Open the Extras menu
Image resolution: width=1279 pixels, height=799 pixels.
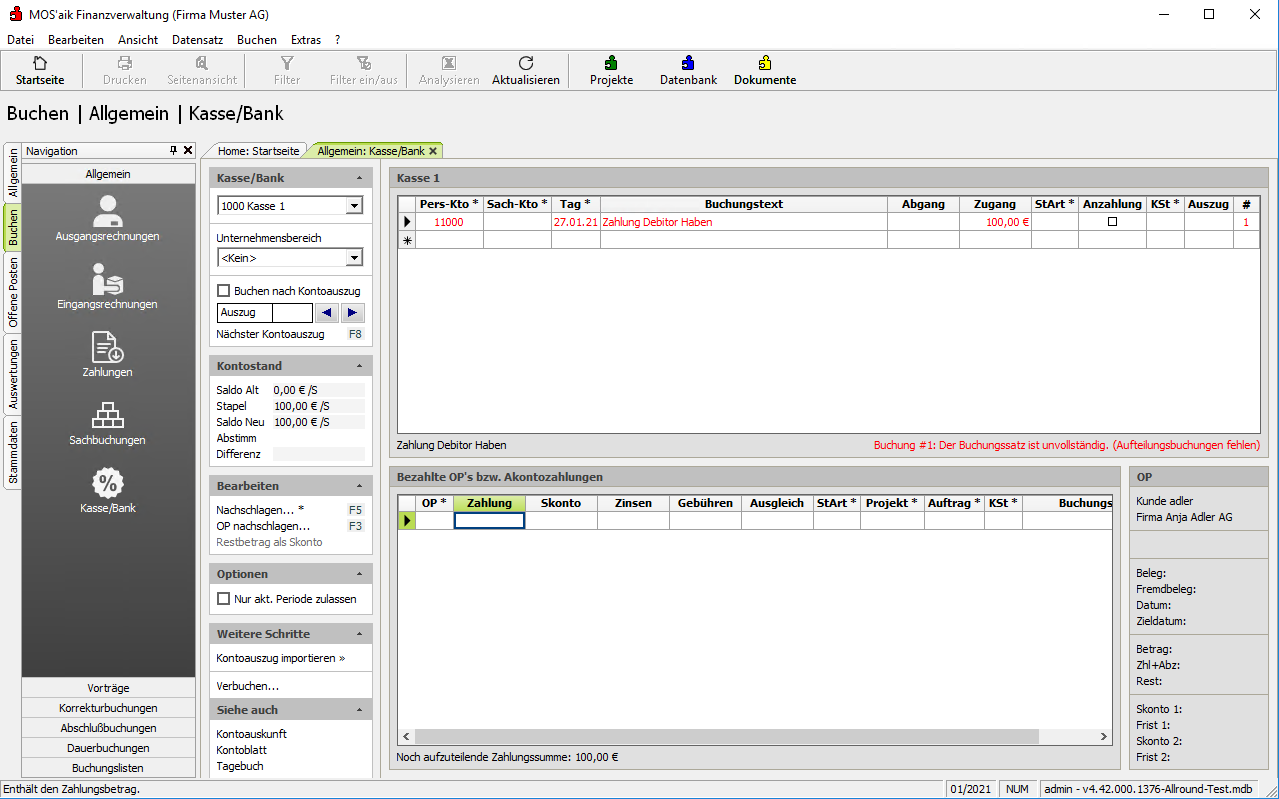pyautogui.click(x=306, y=40)
